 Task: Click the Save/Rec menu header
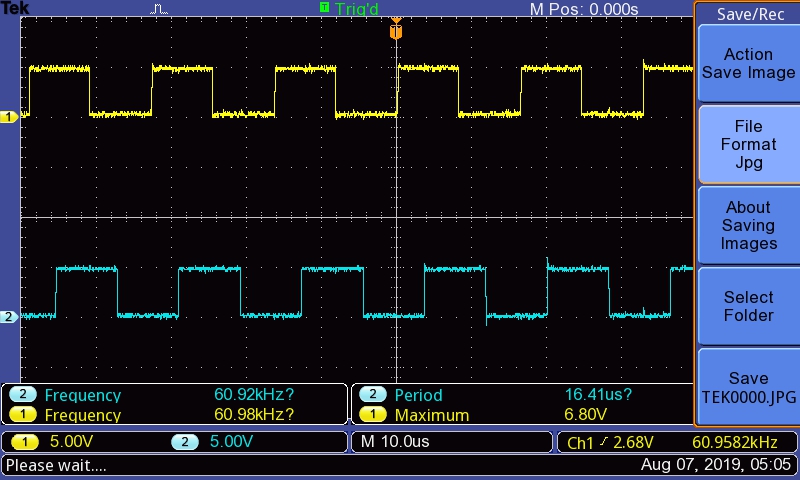pos(750,14)
